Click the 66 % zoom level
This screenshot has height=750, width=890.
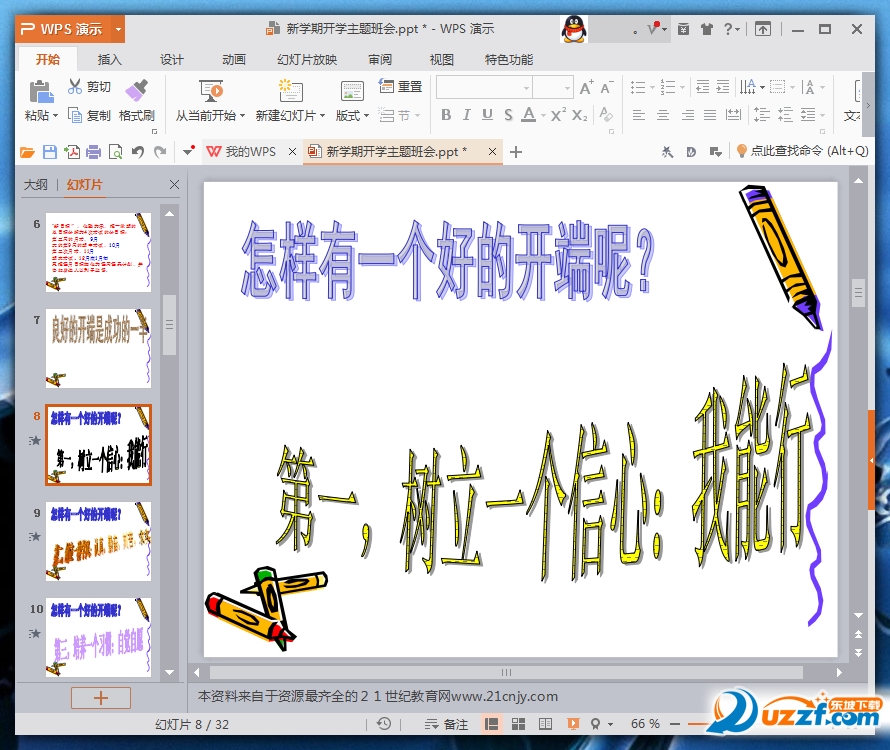[x=645, y=724]
